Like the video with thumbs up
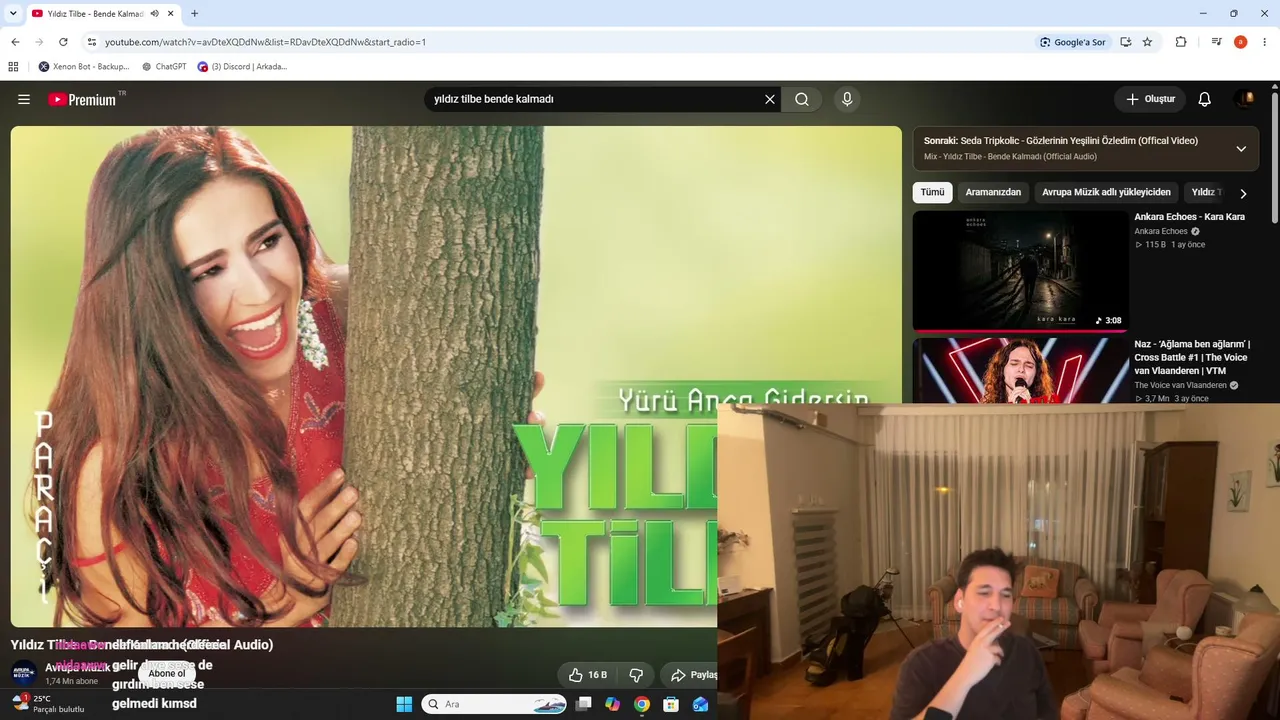The image size is (1280, 720). click(588, 675)
